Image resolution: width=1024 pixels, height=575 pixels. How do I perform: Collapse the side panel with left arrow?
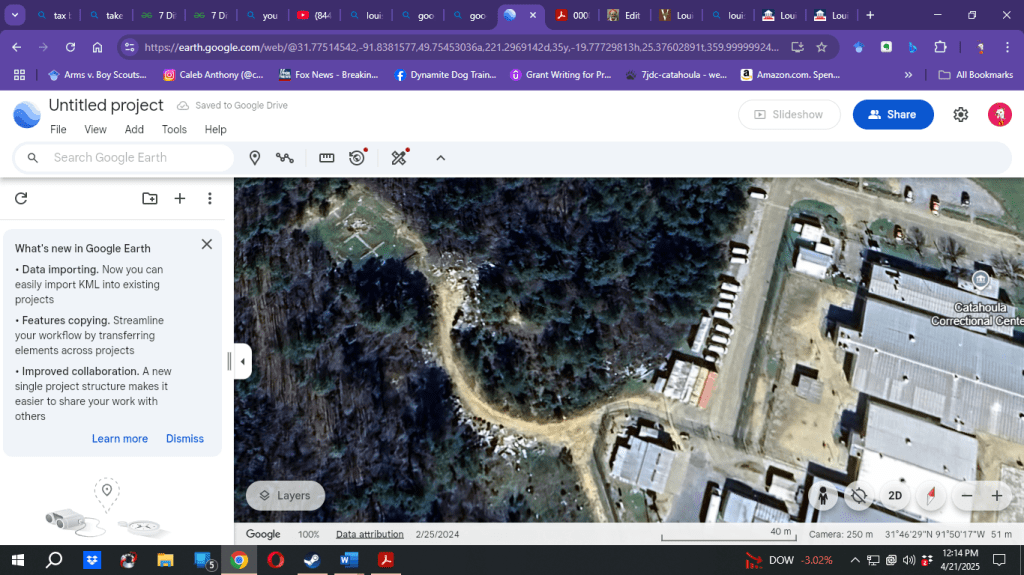[242, 361]
